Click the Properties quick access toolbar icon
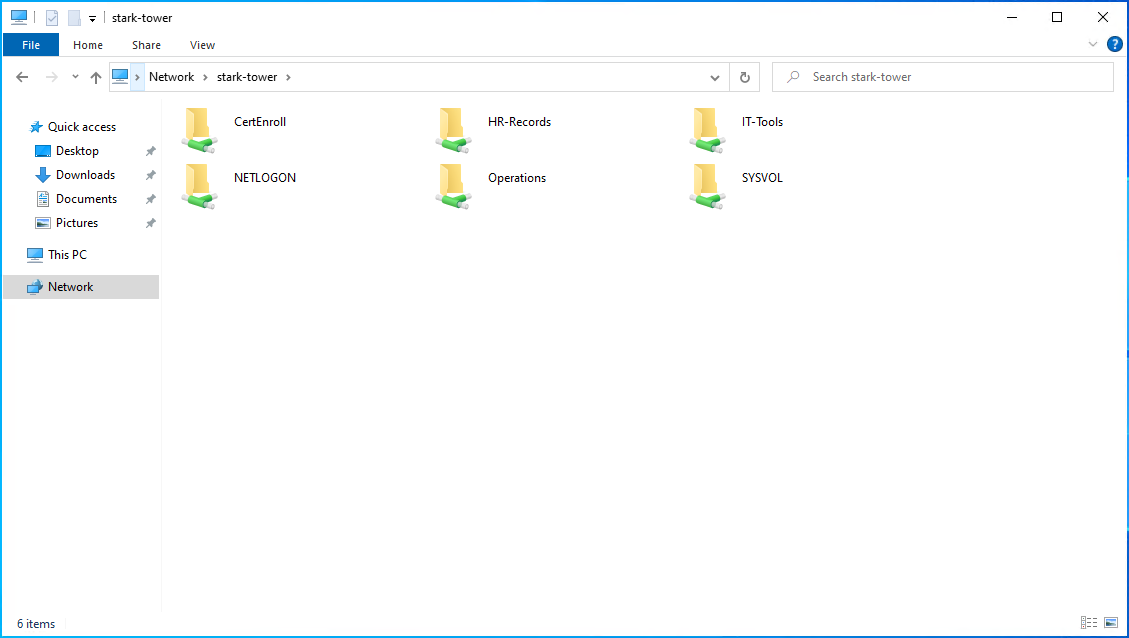The height and width of the screenshot is (638, 1129). pyautogui.click(x=52, y=18)
